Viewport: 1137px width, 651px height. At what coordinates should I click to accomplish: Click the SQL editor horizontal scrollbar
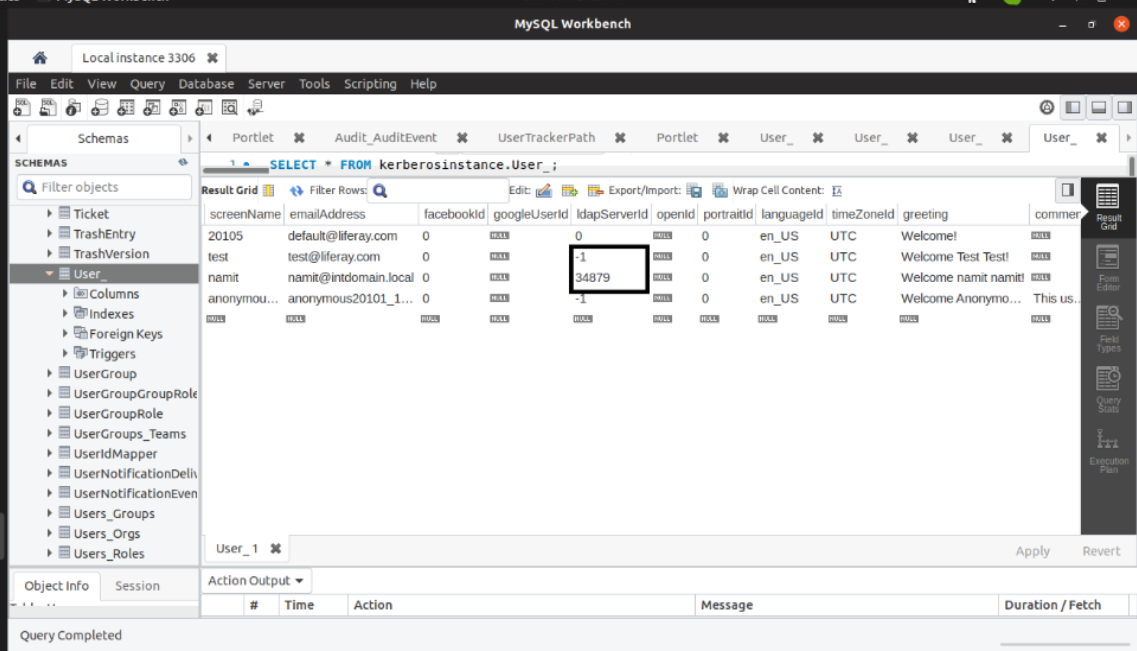[236, 171]
